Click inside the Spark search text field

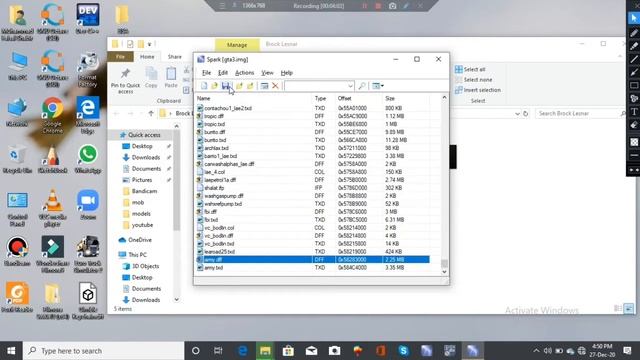point(316,86)
